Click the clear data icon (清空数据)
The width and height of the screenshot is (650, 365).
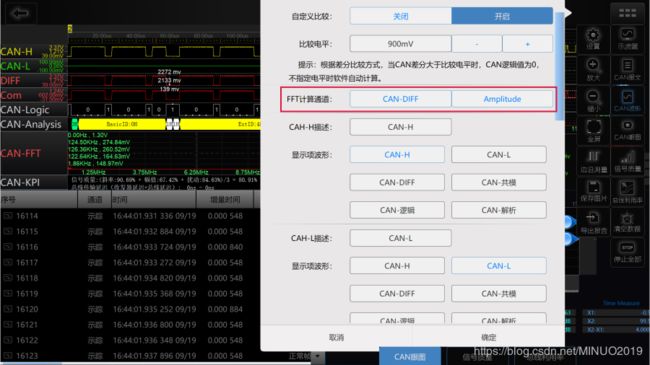point(627,222)
